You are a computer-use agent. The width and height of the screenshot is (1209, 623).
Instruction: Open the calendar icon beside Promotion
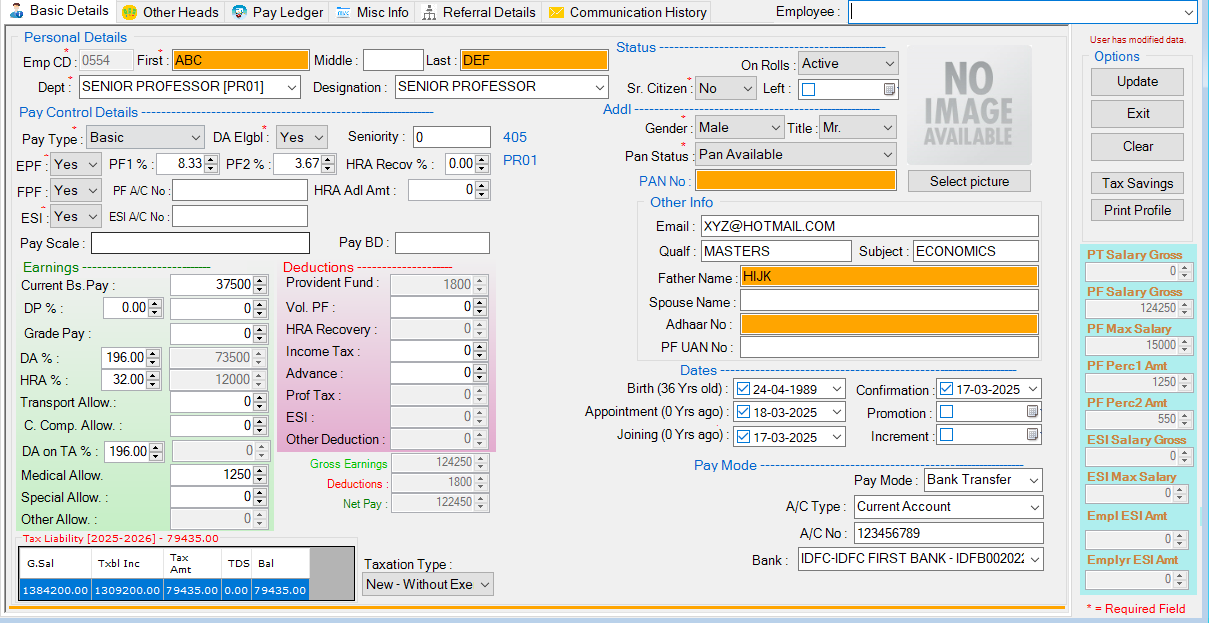[1031, 411]
